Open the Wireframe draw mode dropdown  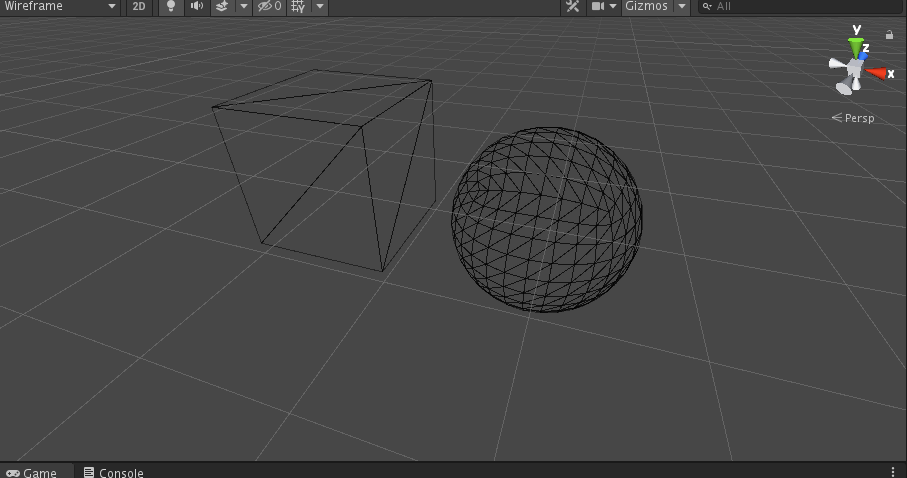coord(60,6)
